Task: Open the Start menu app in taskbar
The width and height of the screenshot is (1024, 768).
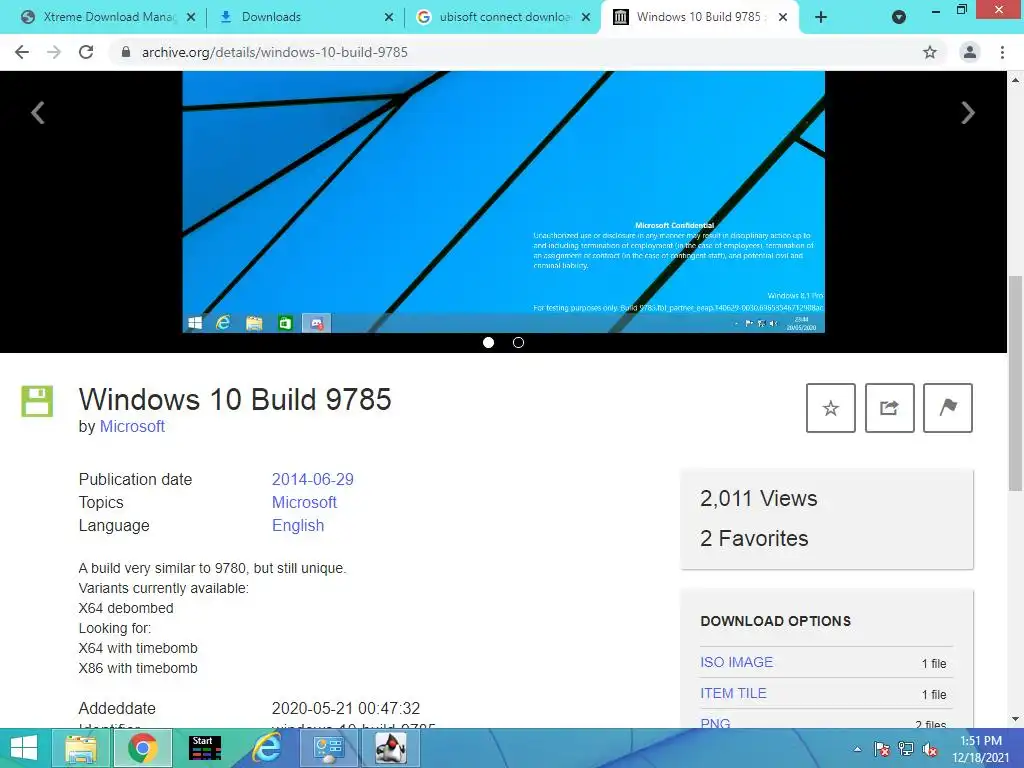Action: tap(204, 748)
